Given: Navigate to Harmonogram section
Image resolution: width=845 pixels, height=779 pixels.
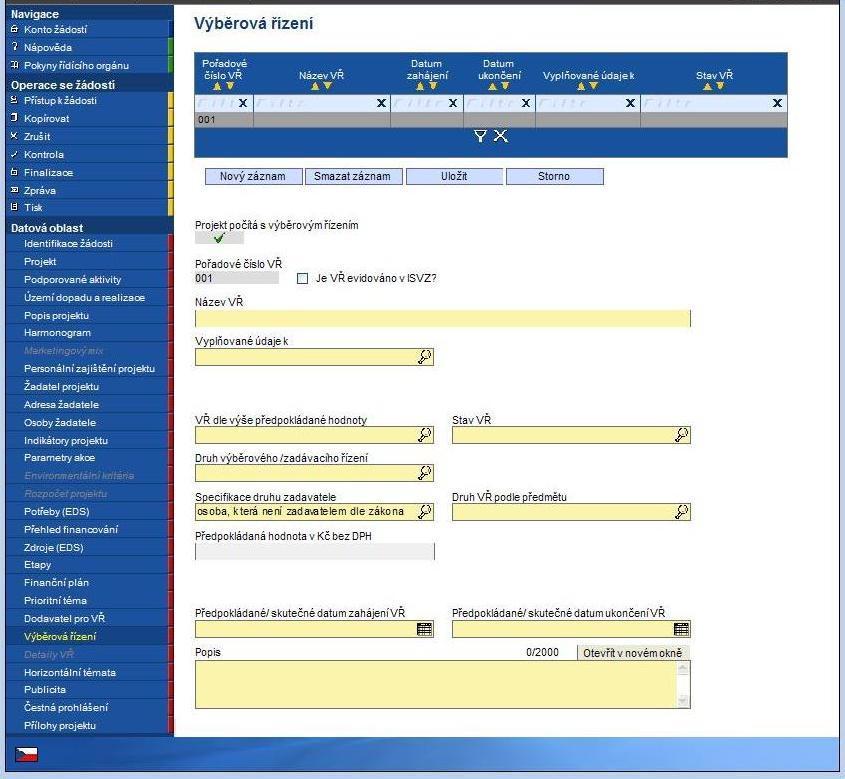Looking at the screenshot, I should pos(57,332).
